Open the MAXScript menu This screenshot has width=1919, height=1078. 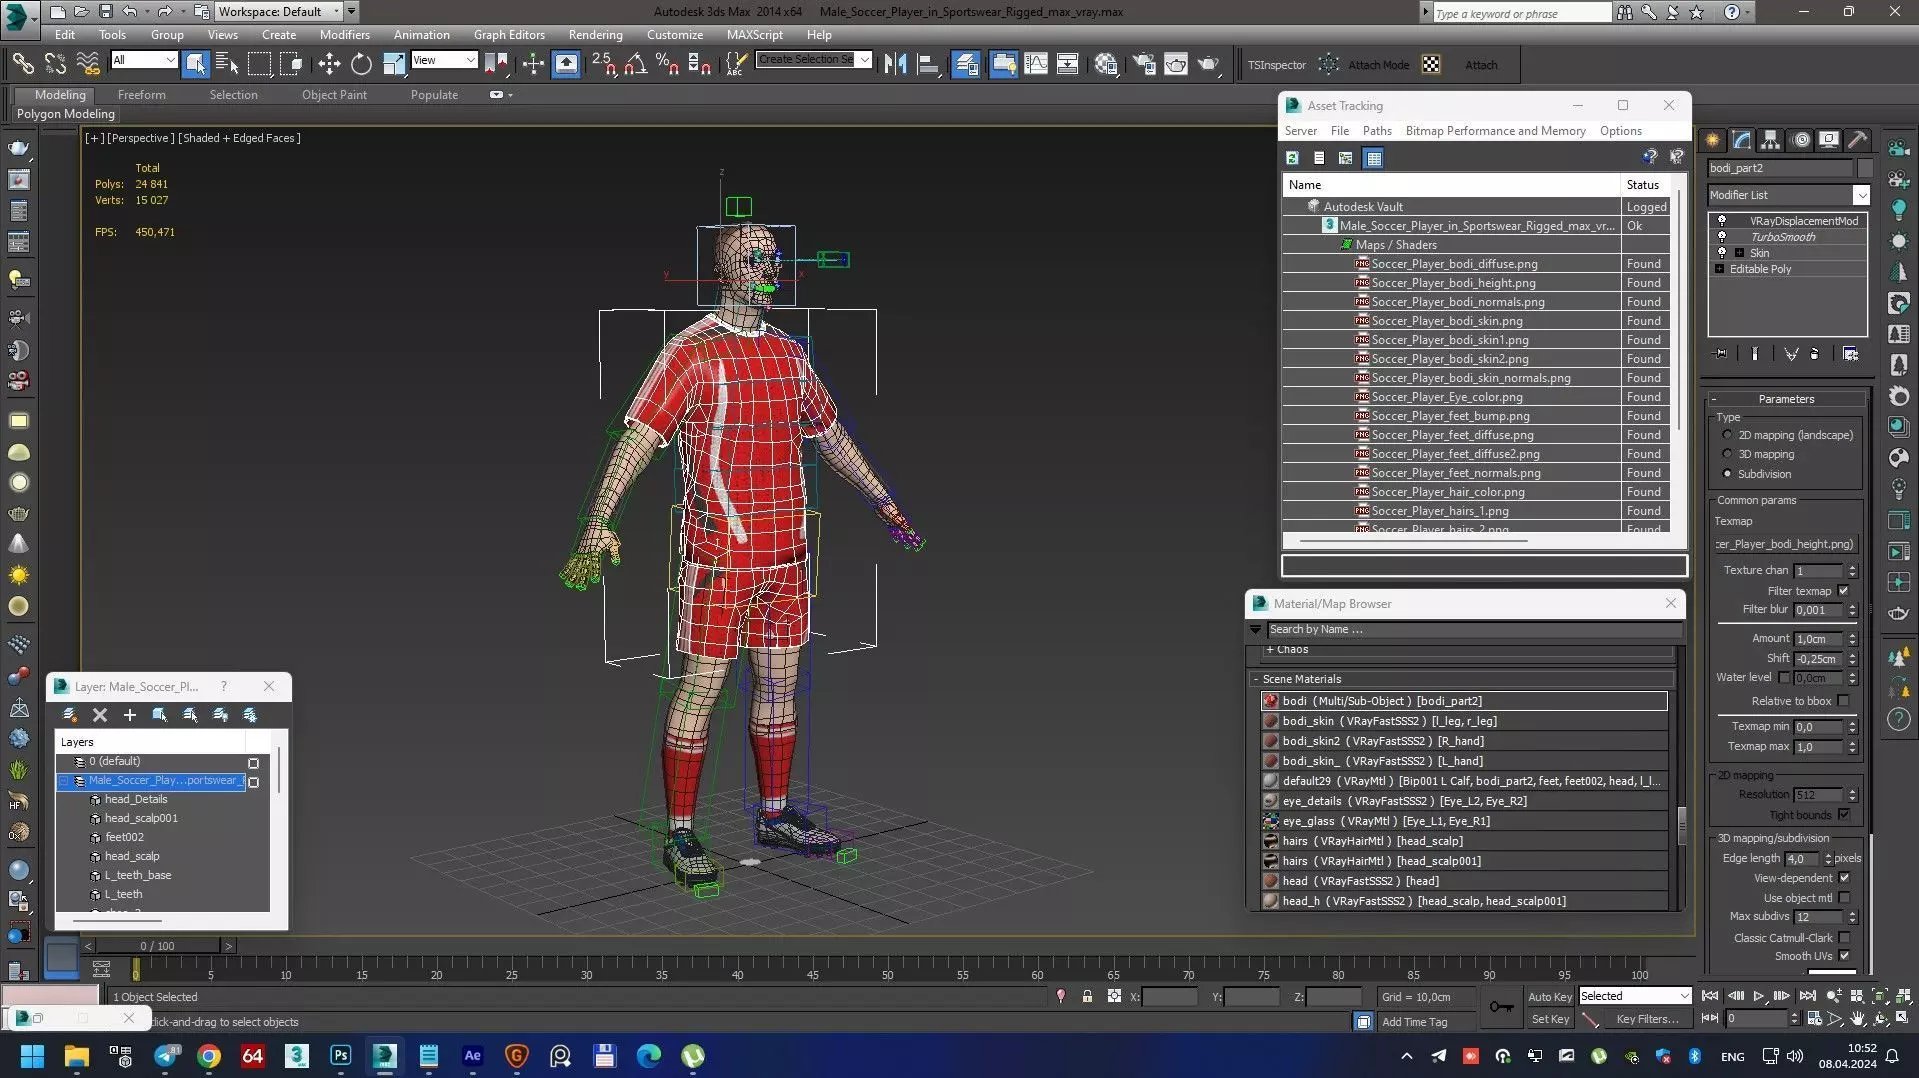[x=754, y=34]
